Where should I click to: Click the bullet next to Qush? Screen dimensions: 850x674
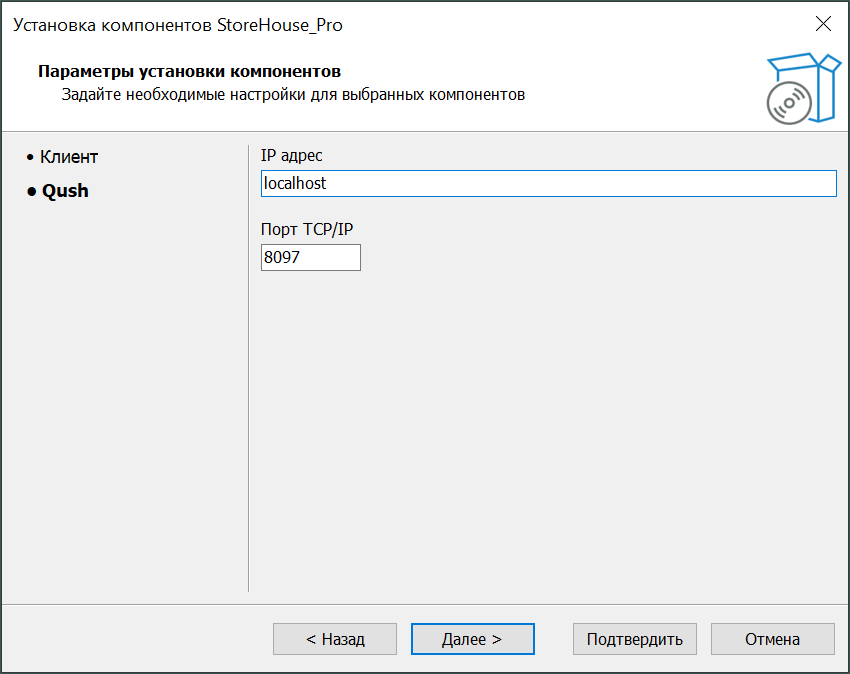31,191
